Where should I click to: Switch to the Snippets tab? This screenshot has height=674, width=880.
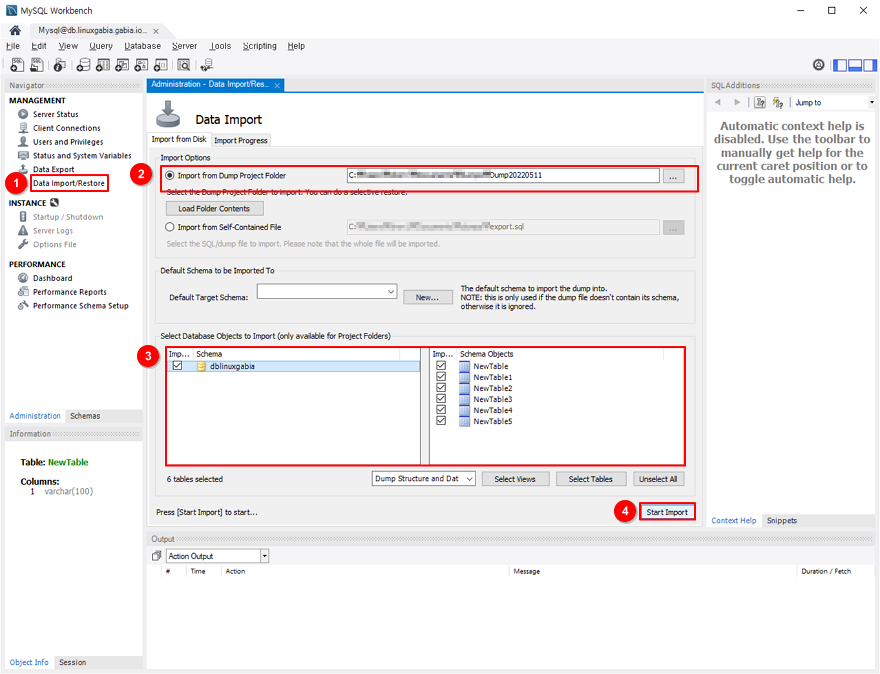pos(782,521)
